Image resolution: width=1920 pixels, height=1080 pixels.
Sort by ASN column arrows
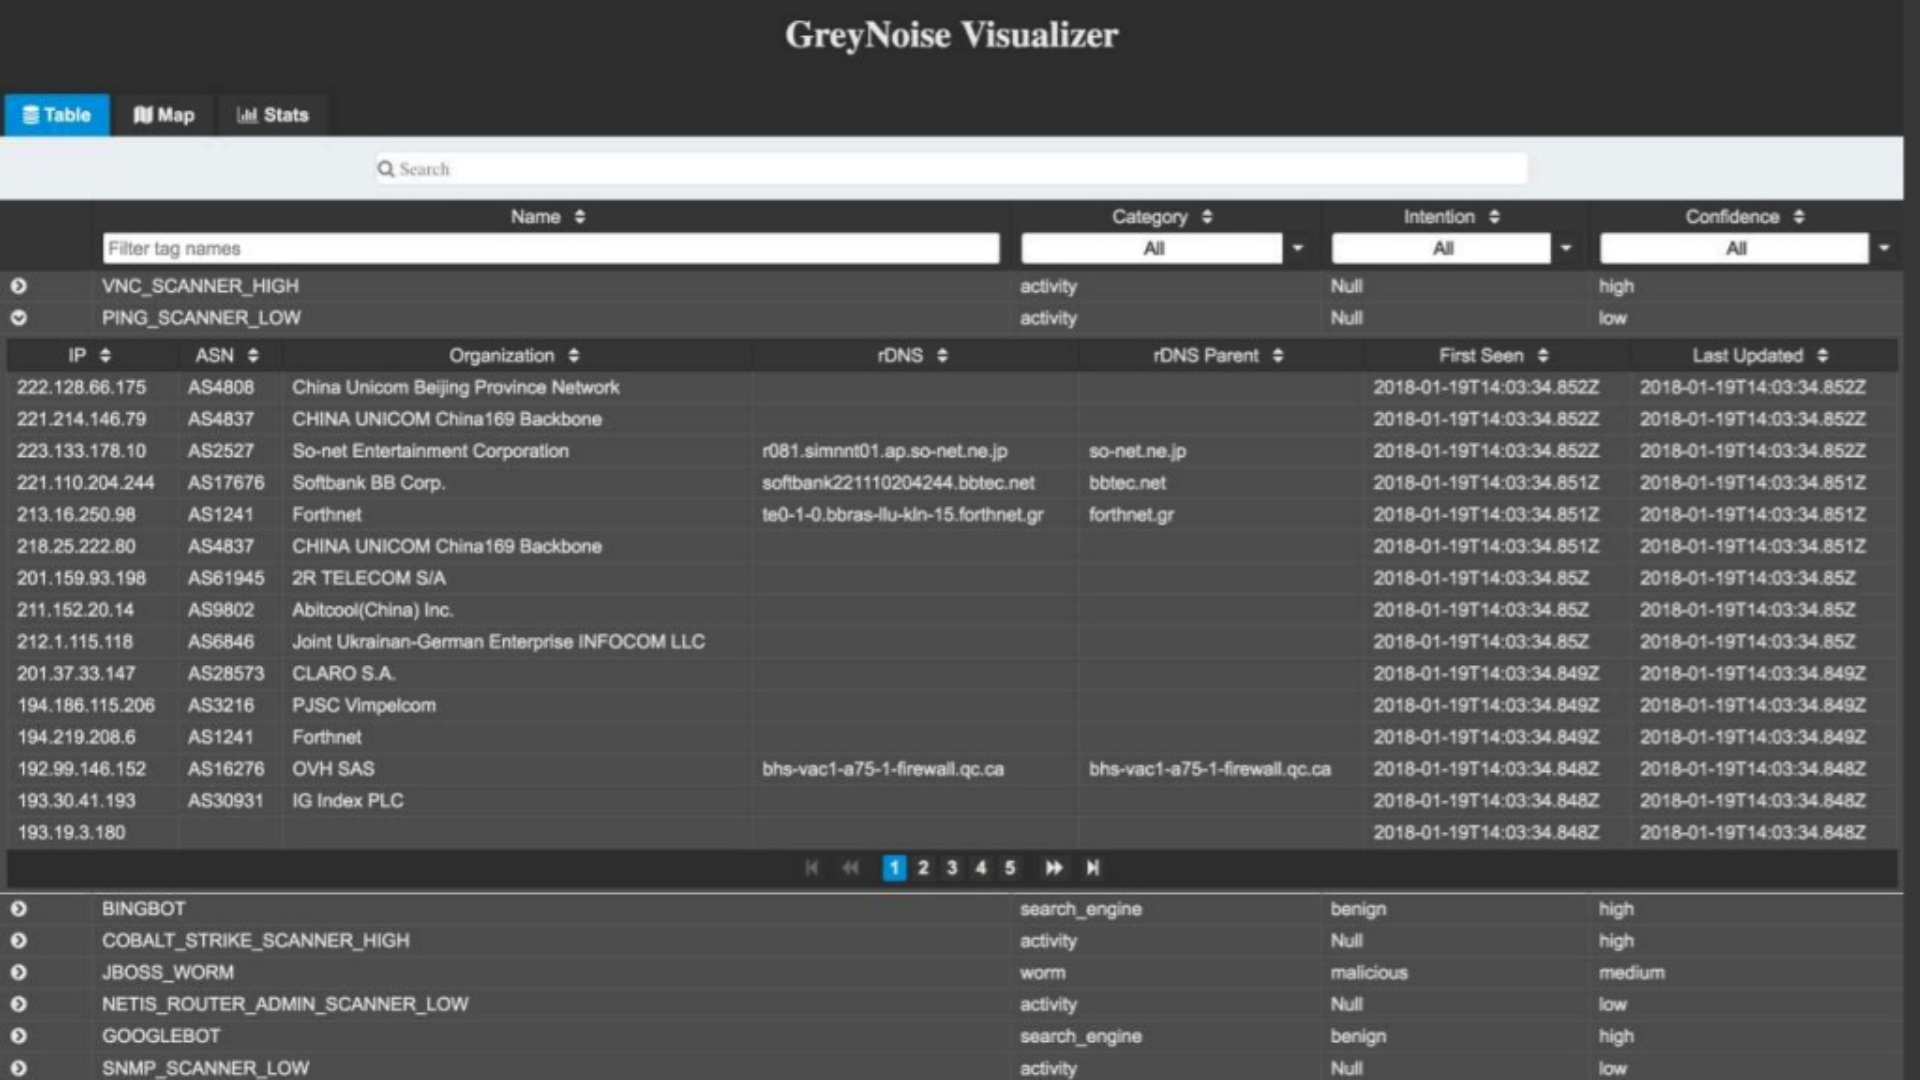coord(253,355)
